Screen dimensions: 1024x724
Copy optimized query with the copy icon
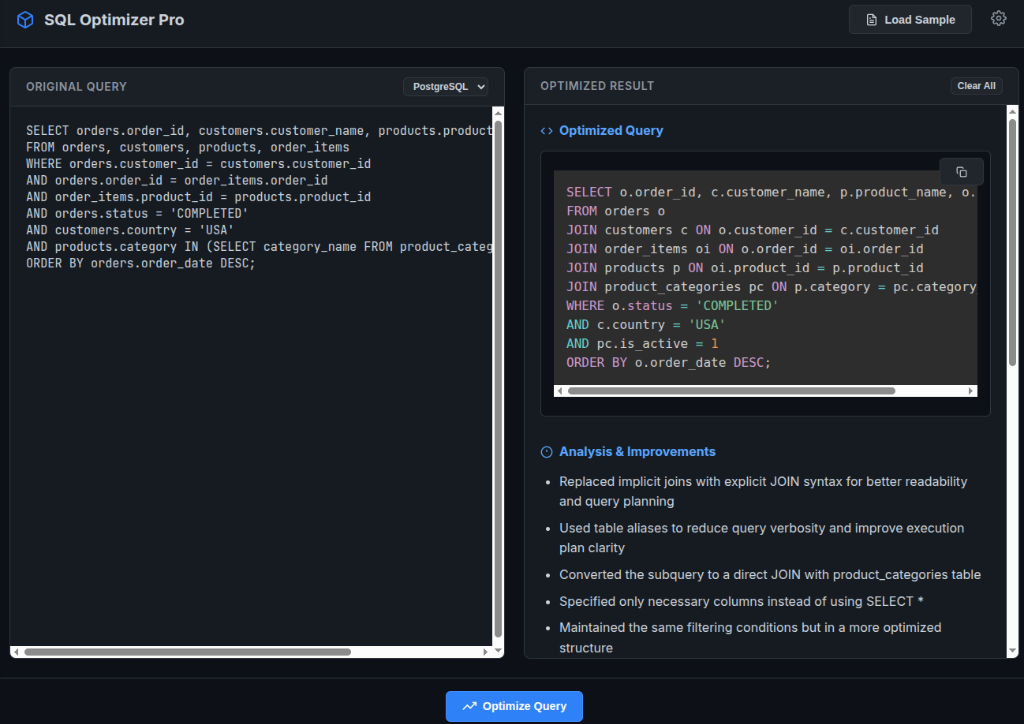tap(961, 172)
